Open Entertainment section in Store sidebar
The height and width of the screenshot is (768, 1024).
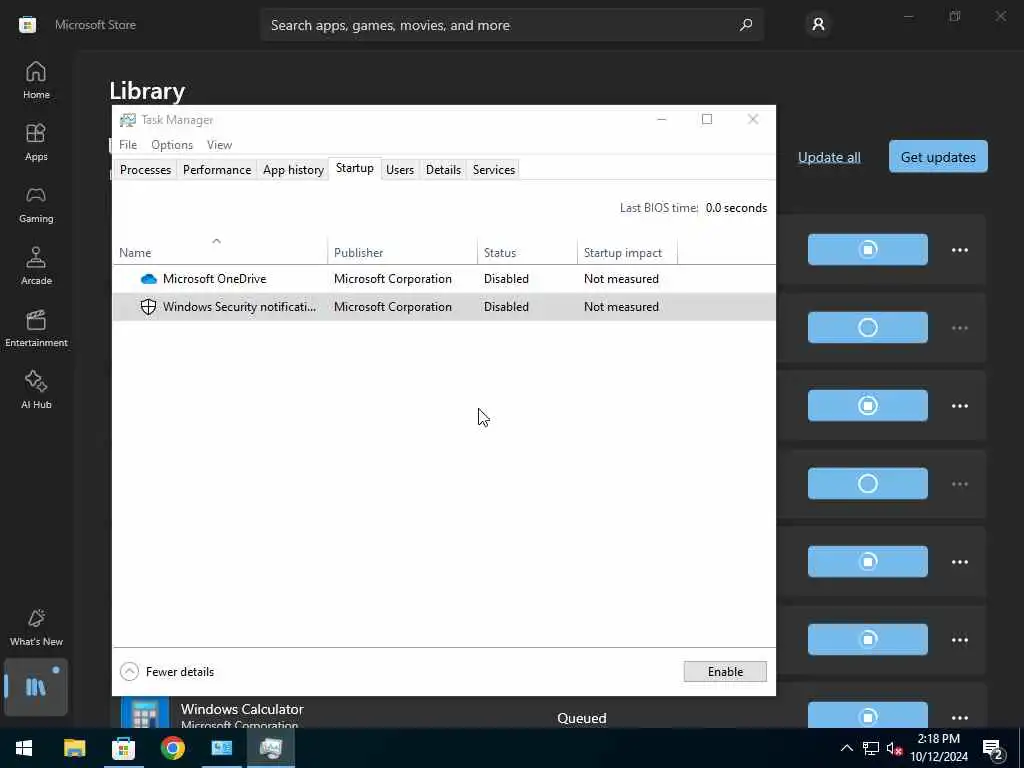point(36,328)
